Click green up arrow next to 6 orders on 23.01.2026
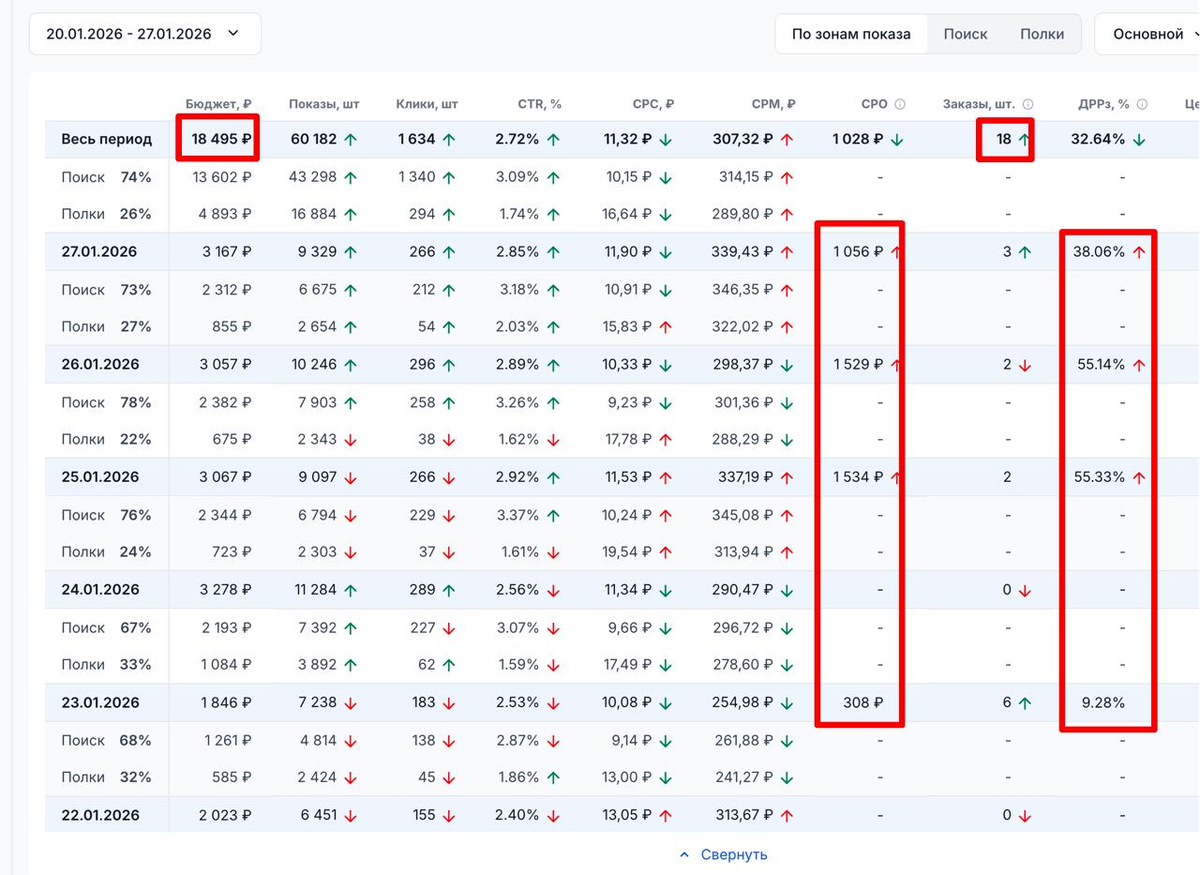1200x875 pixels. click(x=1024, y=703)
